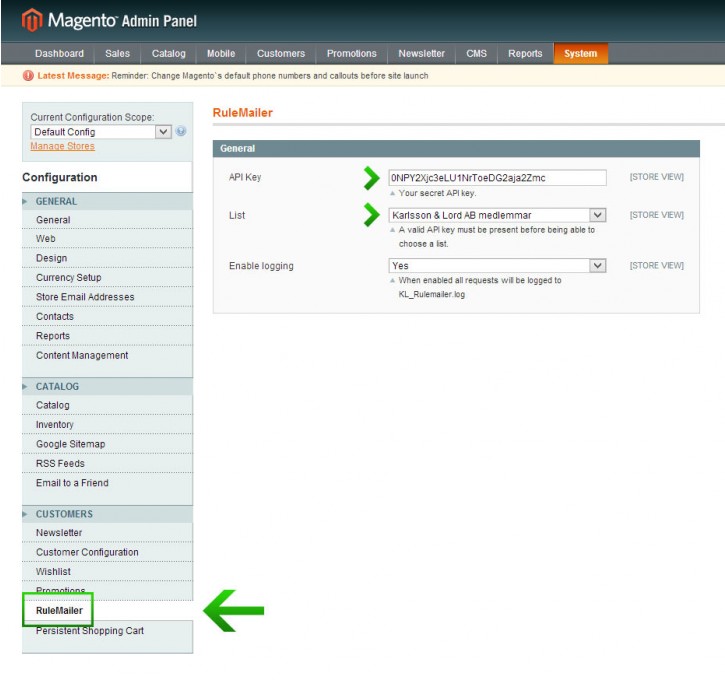Click the STORE VIEW label beside API Key
This screenshot has height=680, width=725.
pos(656,177)
